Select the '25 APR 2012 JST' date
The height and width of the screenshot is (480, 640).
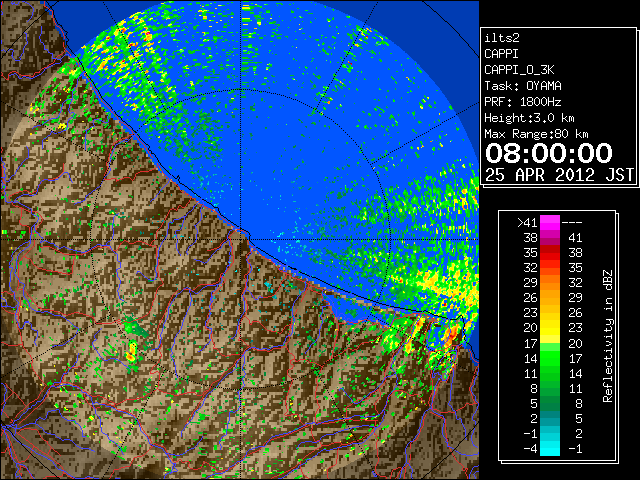point(559,175)
